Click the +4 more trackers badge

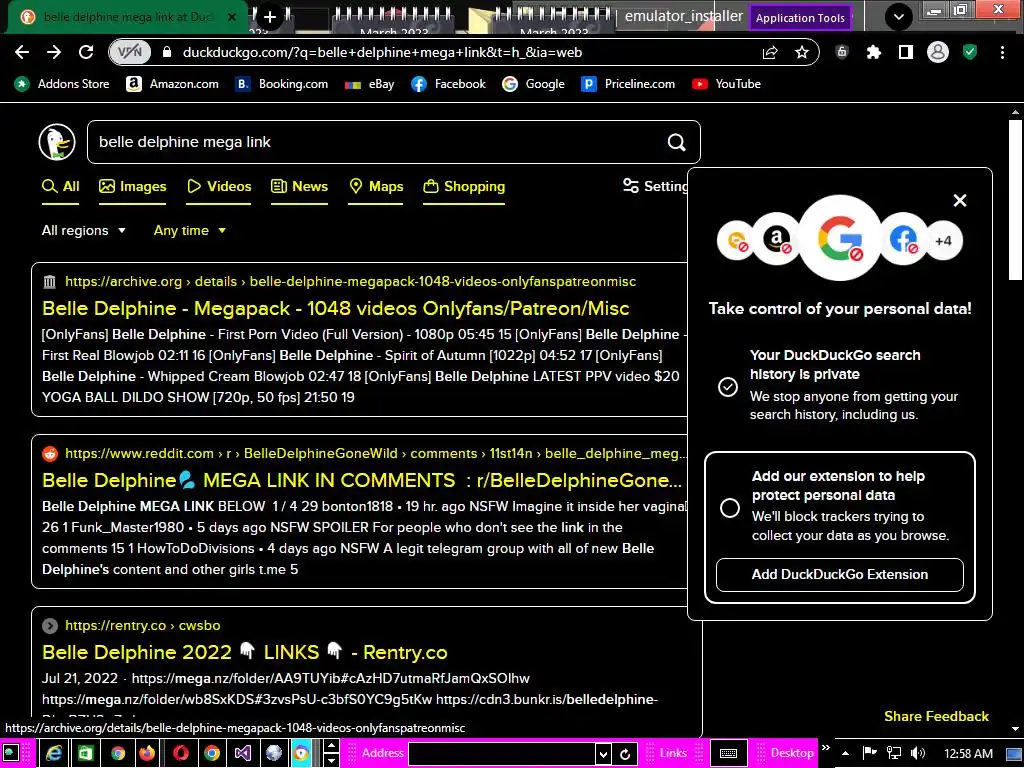point(943,240)
